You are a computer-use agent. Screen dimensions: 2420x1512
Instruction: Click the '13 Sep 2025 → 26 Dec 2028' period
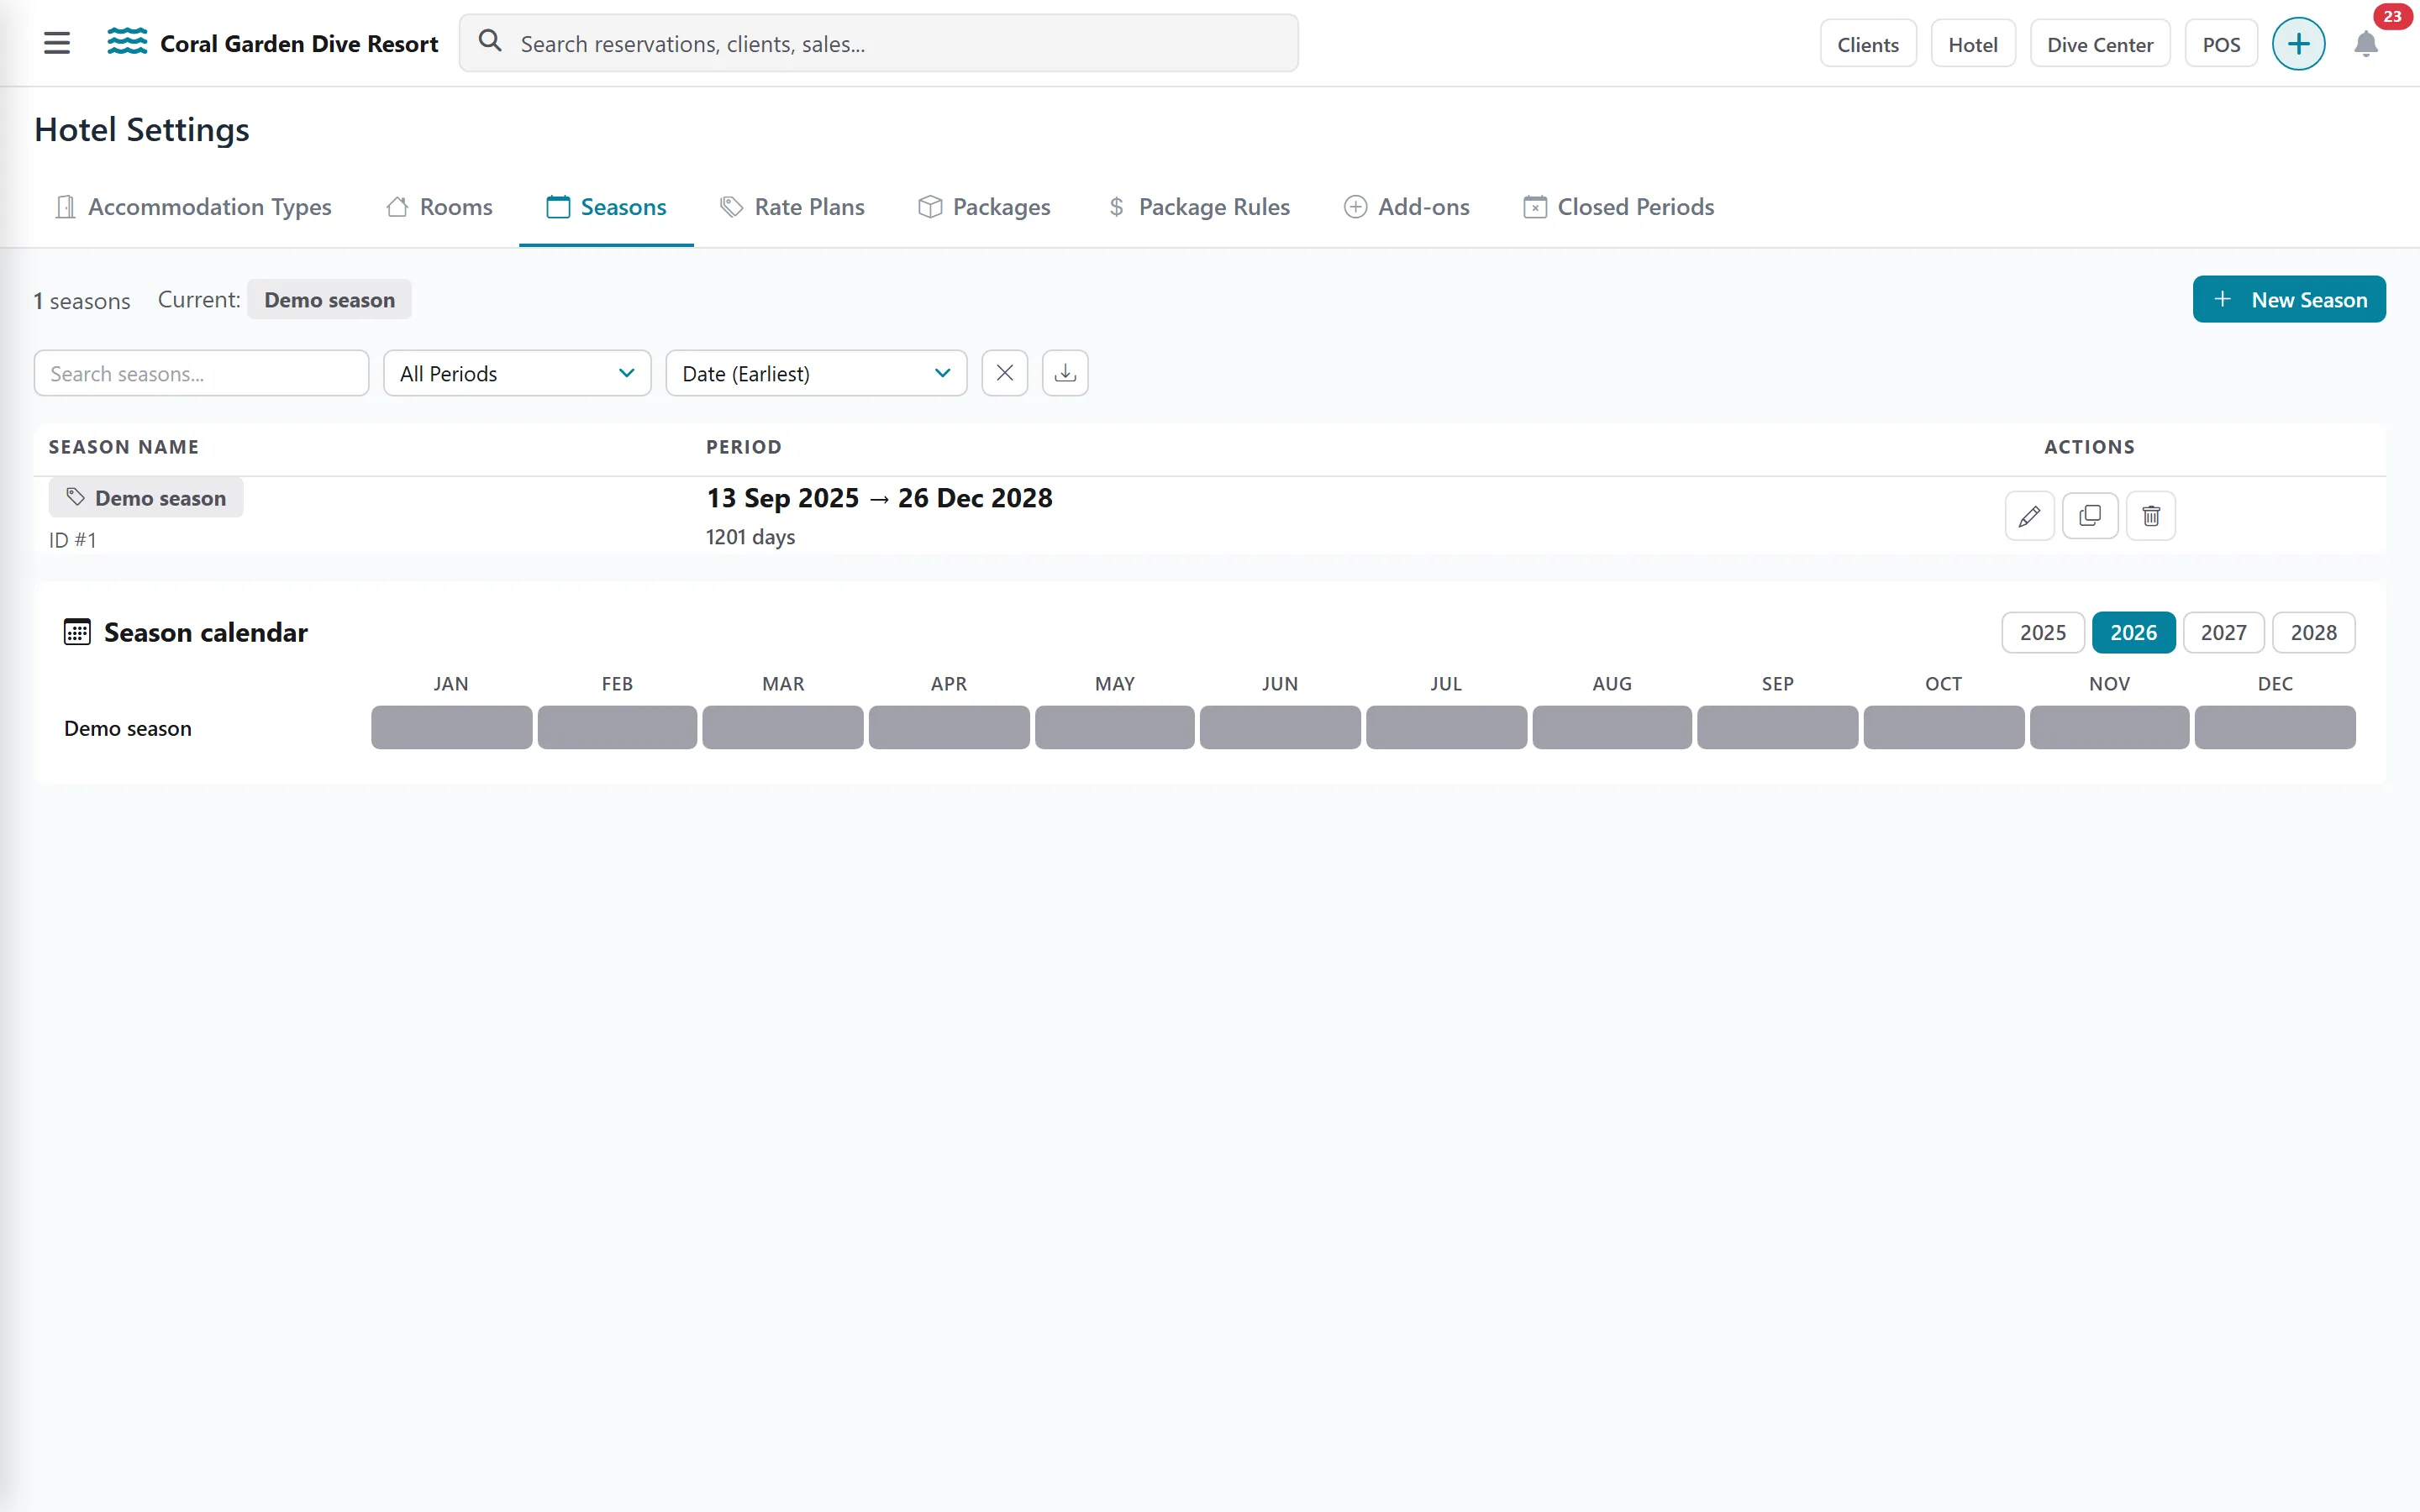tap(879, 498)
